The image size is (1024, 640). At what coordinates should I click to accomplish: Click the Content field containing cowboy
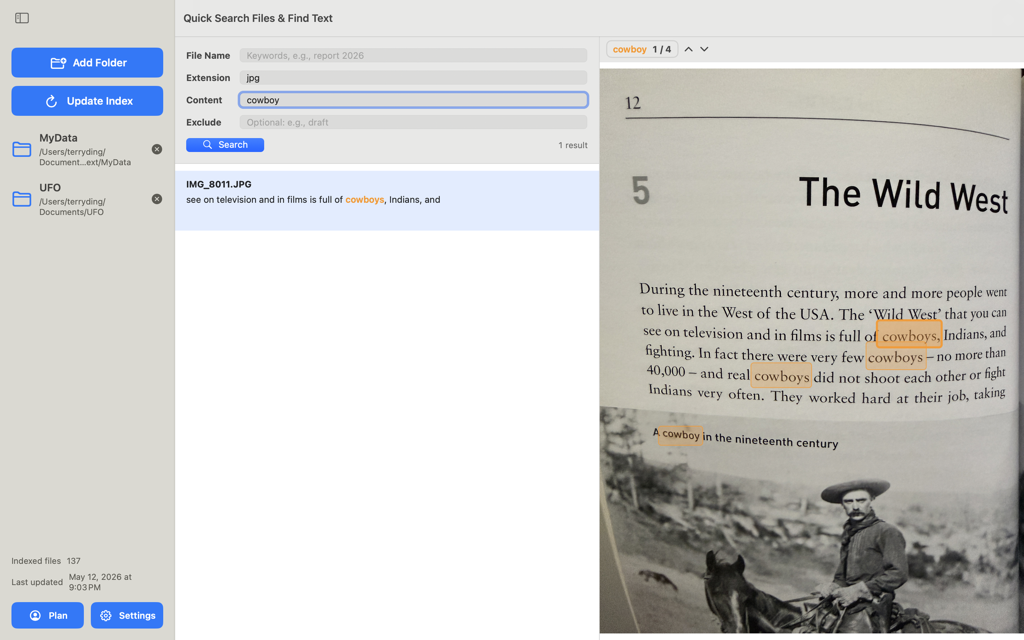pyautogui.click(x=413, y=100)
